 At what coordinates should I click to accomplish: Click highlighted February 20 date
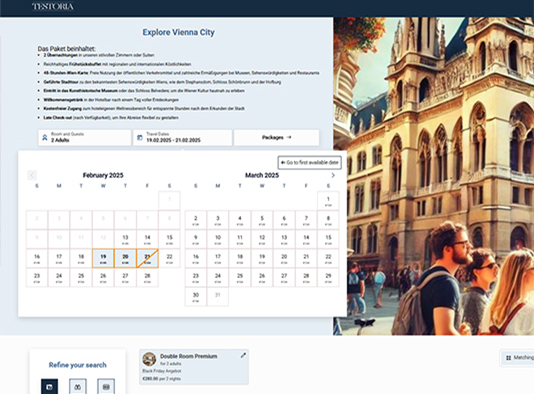tap(125, 258)
